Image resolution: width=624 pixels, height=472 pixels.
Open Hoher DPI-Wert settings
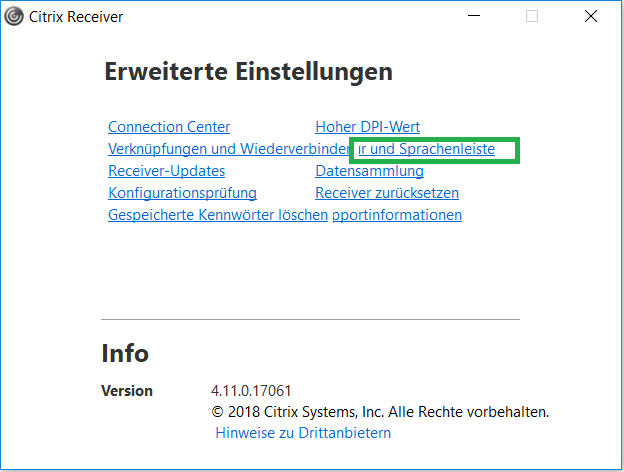(x=367, y=127)
